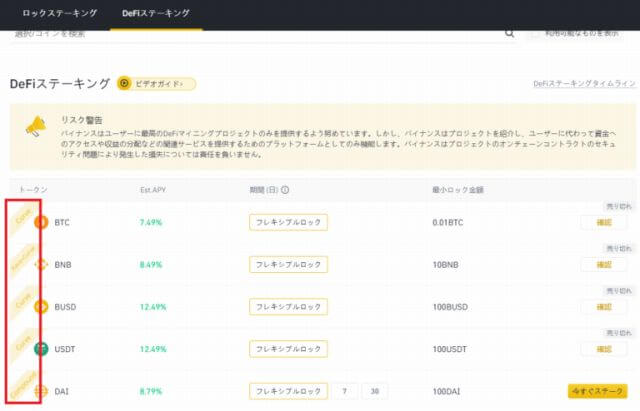Click the 8.79% APY value for DAI
The image size is (640, 411).
tap(151, 391)
